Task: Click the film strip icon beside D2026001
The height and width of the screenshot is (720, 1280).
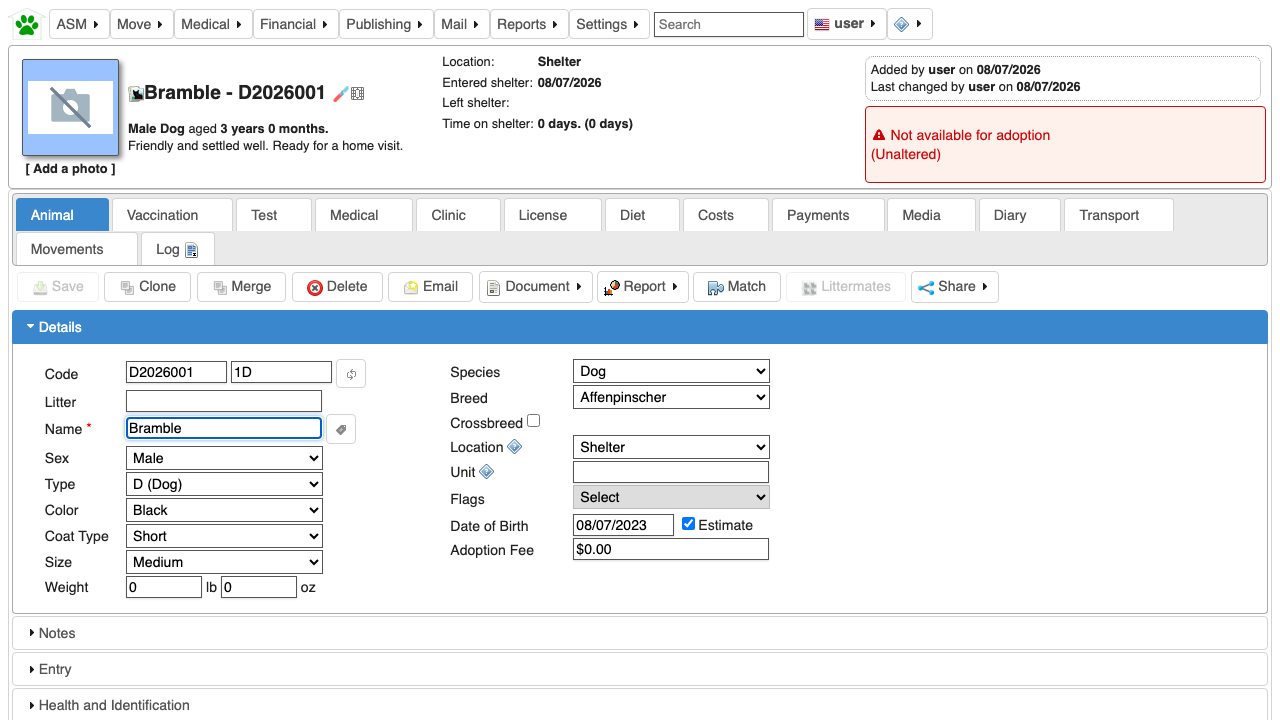Action: pos(357,93)
